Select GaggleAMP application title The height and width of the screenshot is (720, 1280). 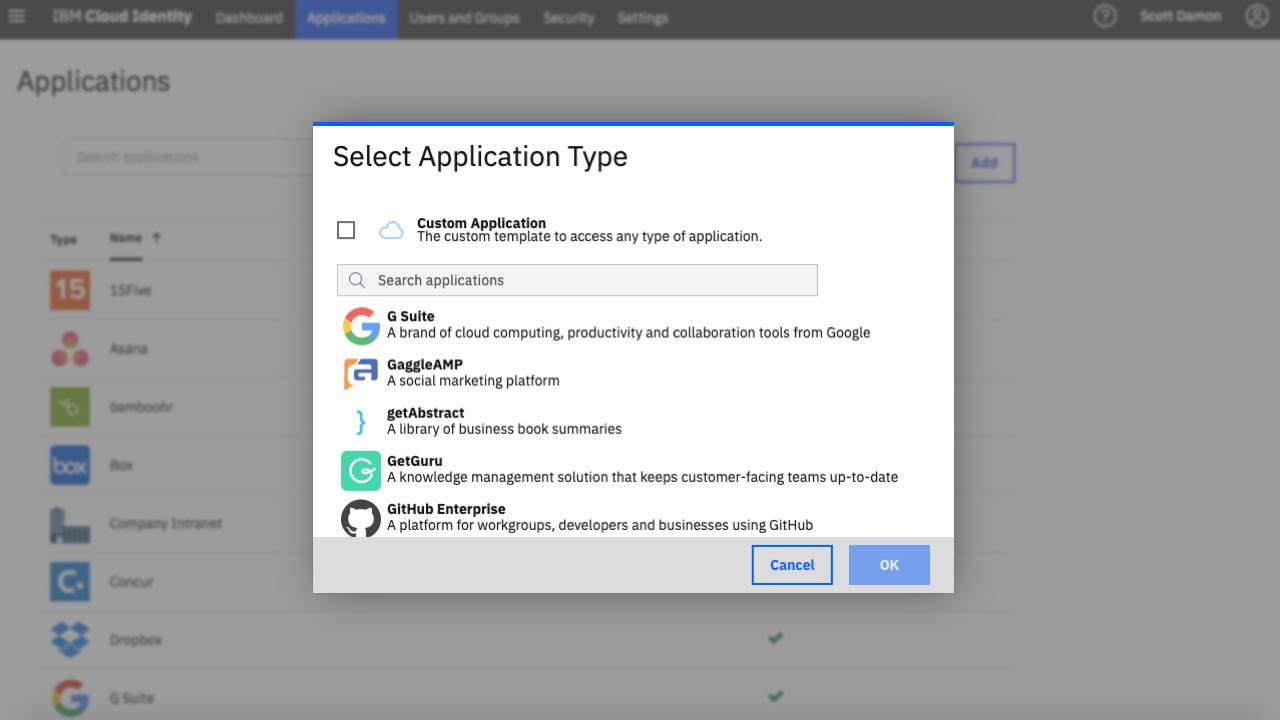(425, 365)
